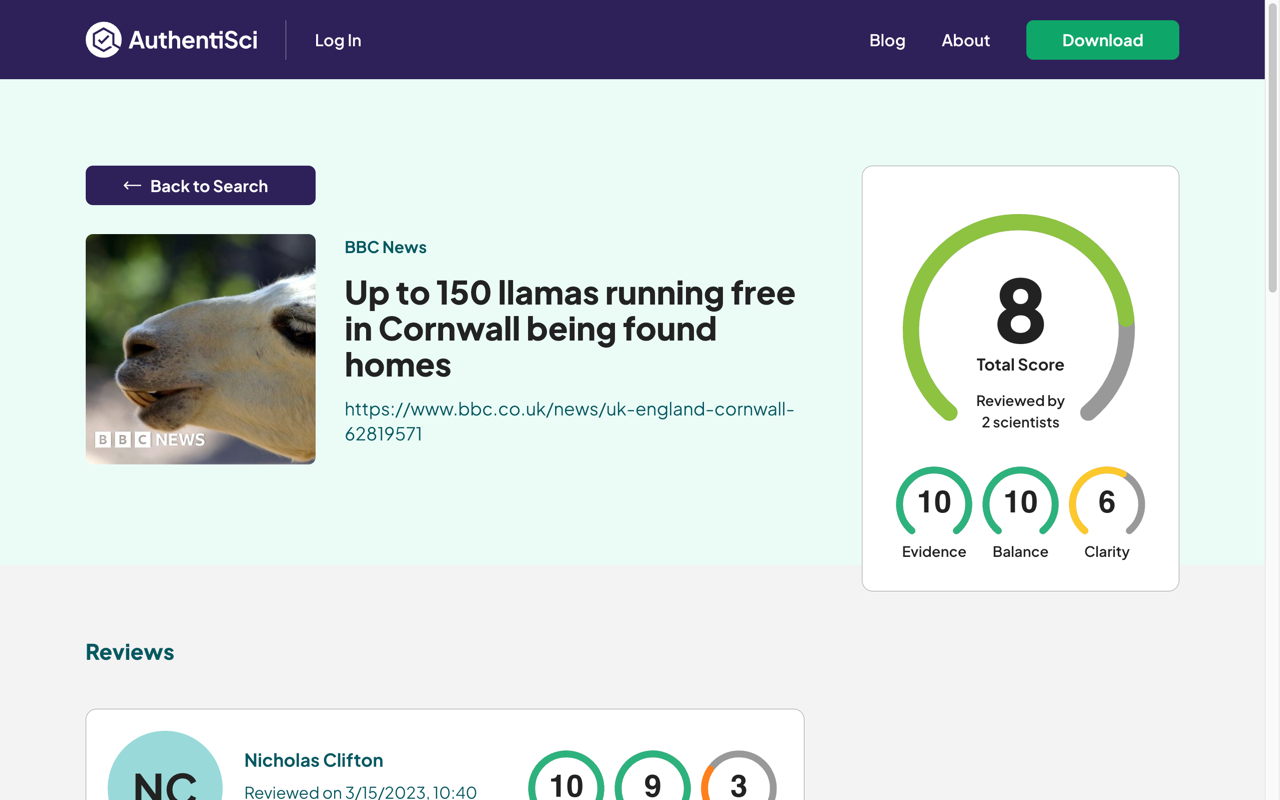Click Nicholas Clifton's score circle showing 9
This screenshot has height=800, width=1280.
(652, 776)
